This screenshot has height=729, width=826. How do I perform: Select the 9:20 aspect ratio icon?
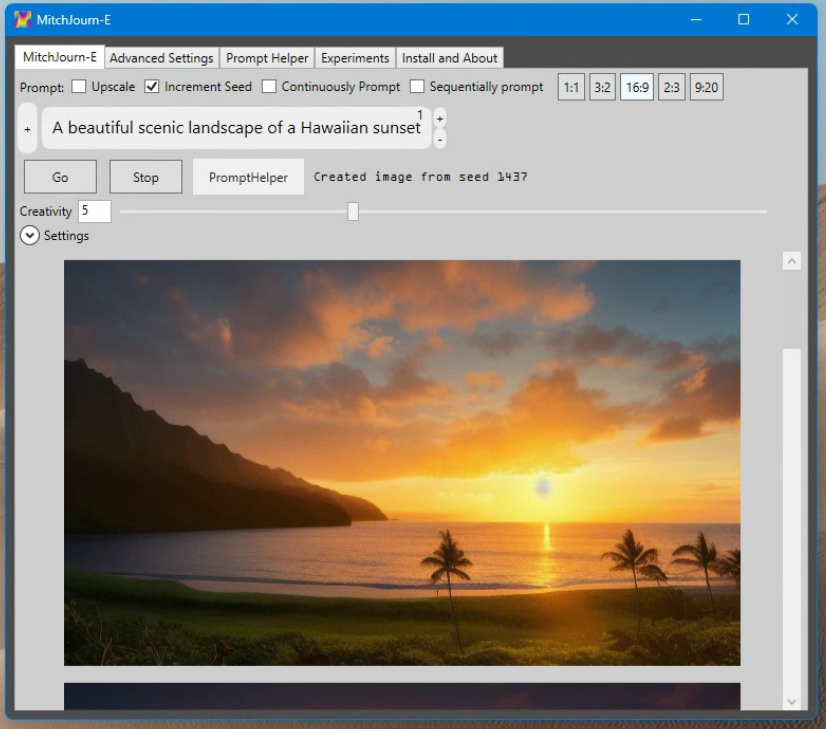coord(705,87)
